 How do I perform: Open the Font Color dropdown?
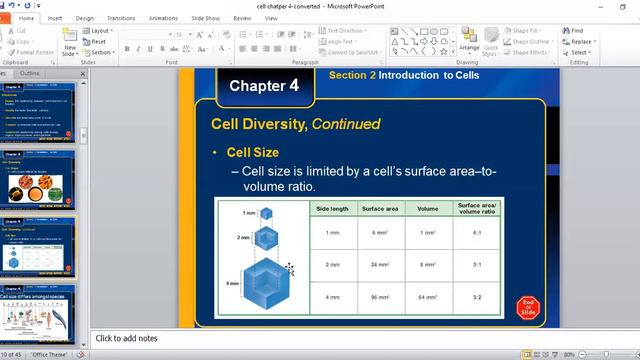tap(223, 49)
